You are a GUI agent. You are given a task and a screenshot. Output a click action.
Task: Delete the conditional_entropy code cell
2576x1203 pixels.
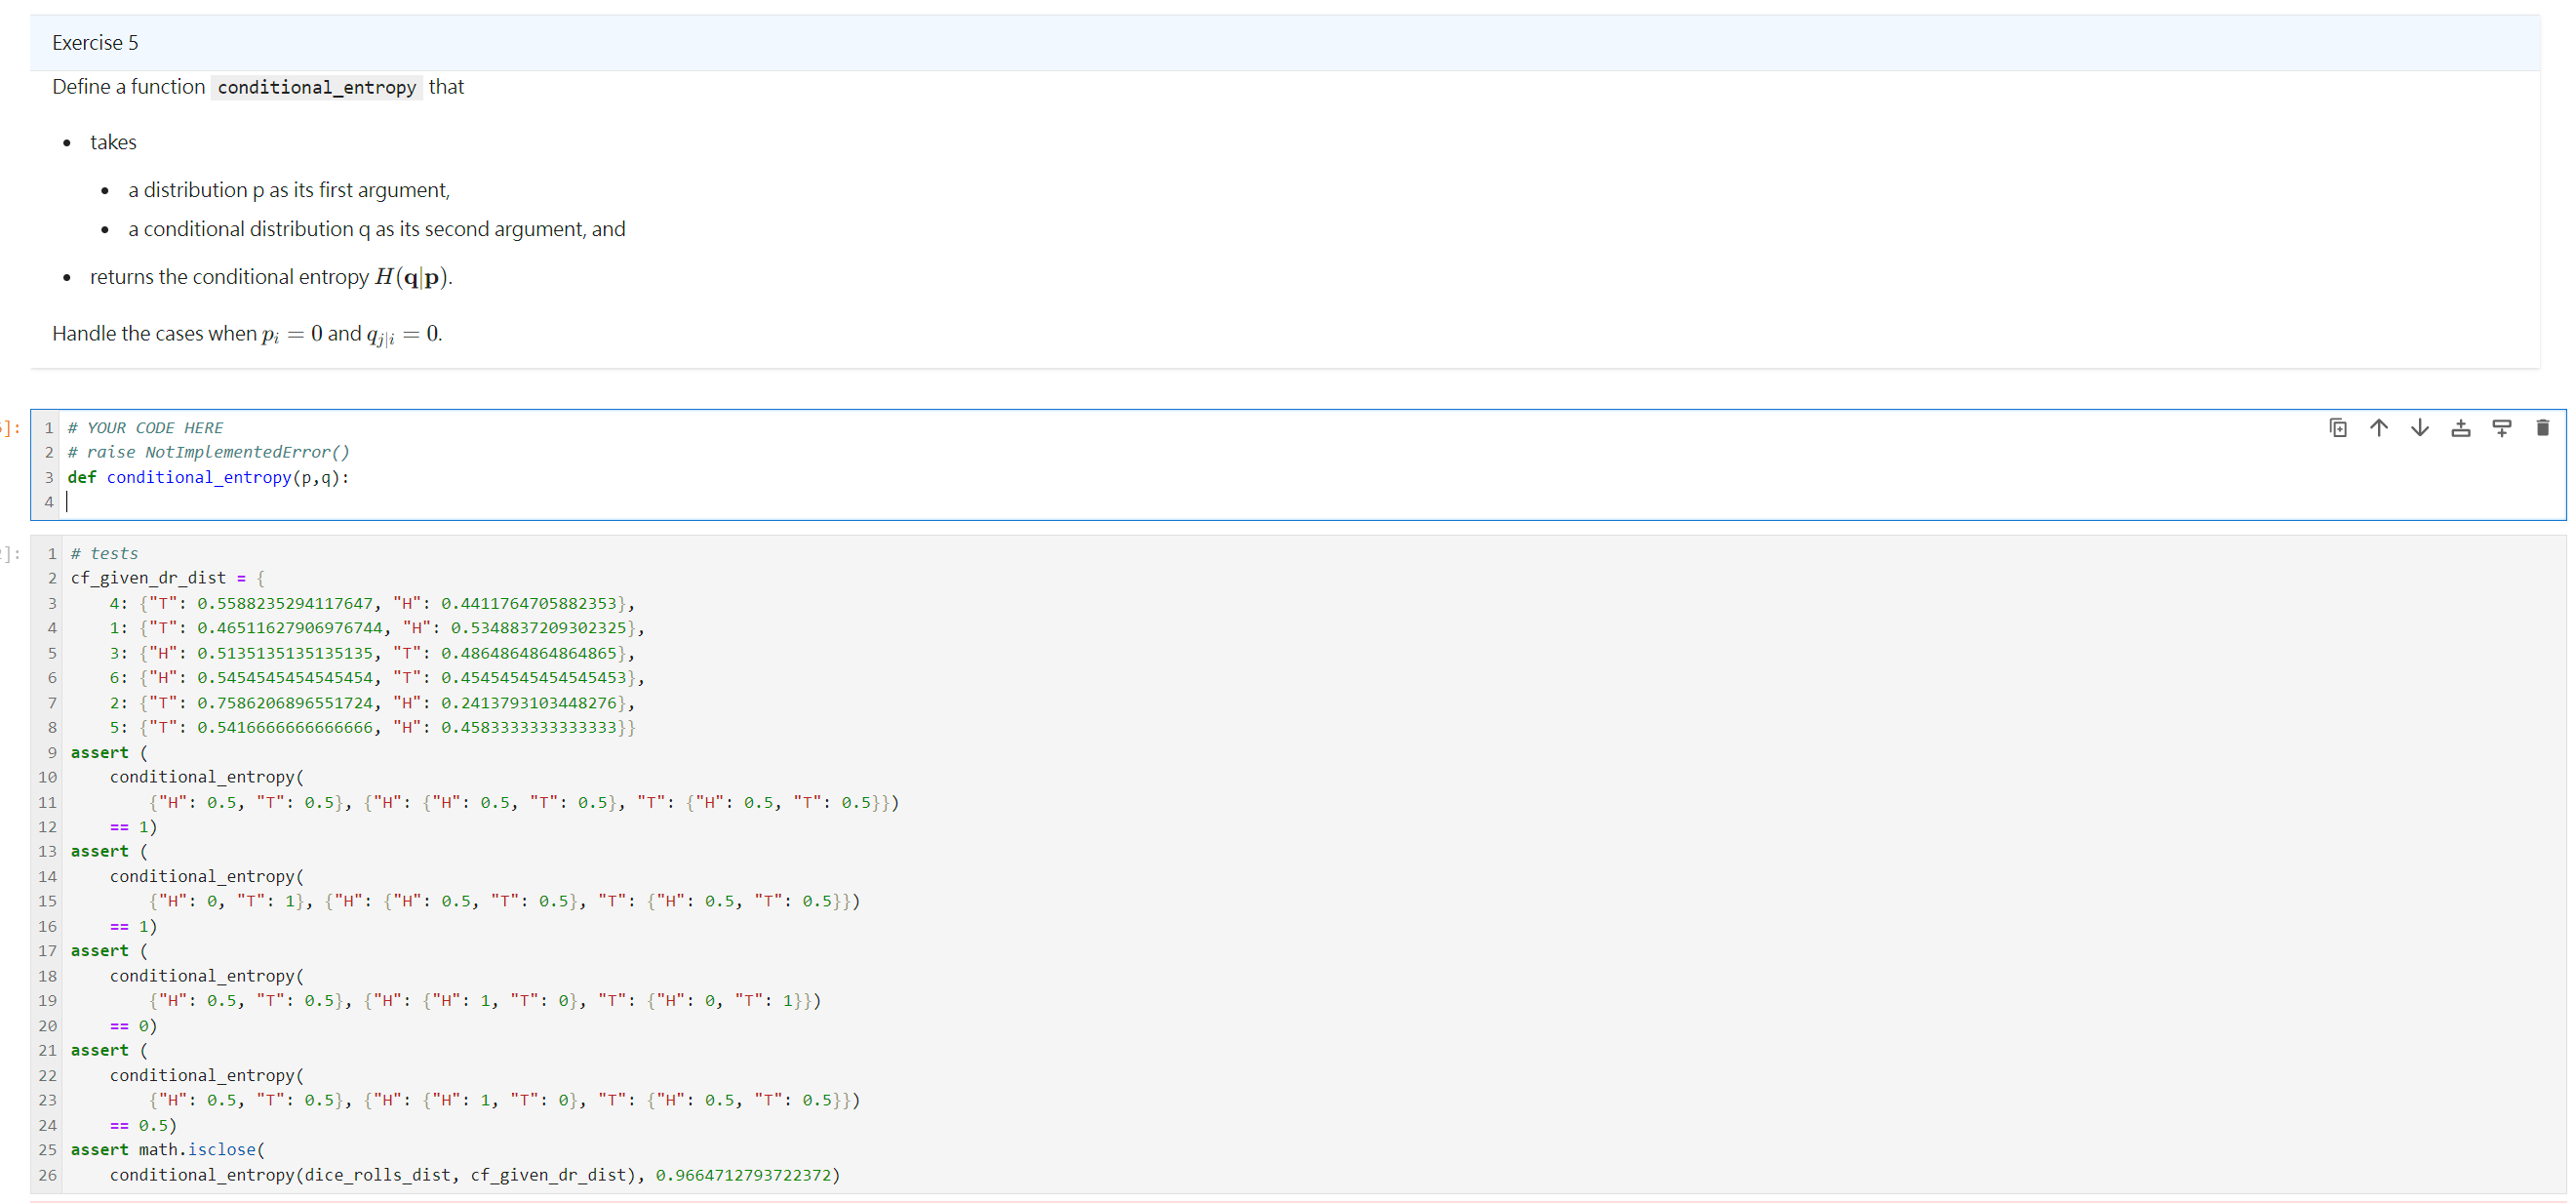[x=2543, y=427]
